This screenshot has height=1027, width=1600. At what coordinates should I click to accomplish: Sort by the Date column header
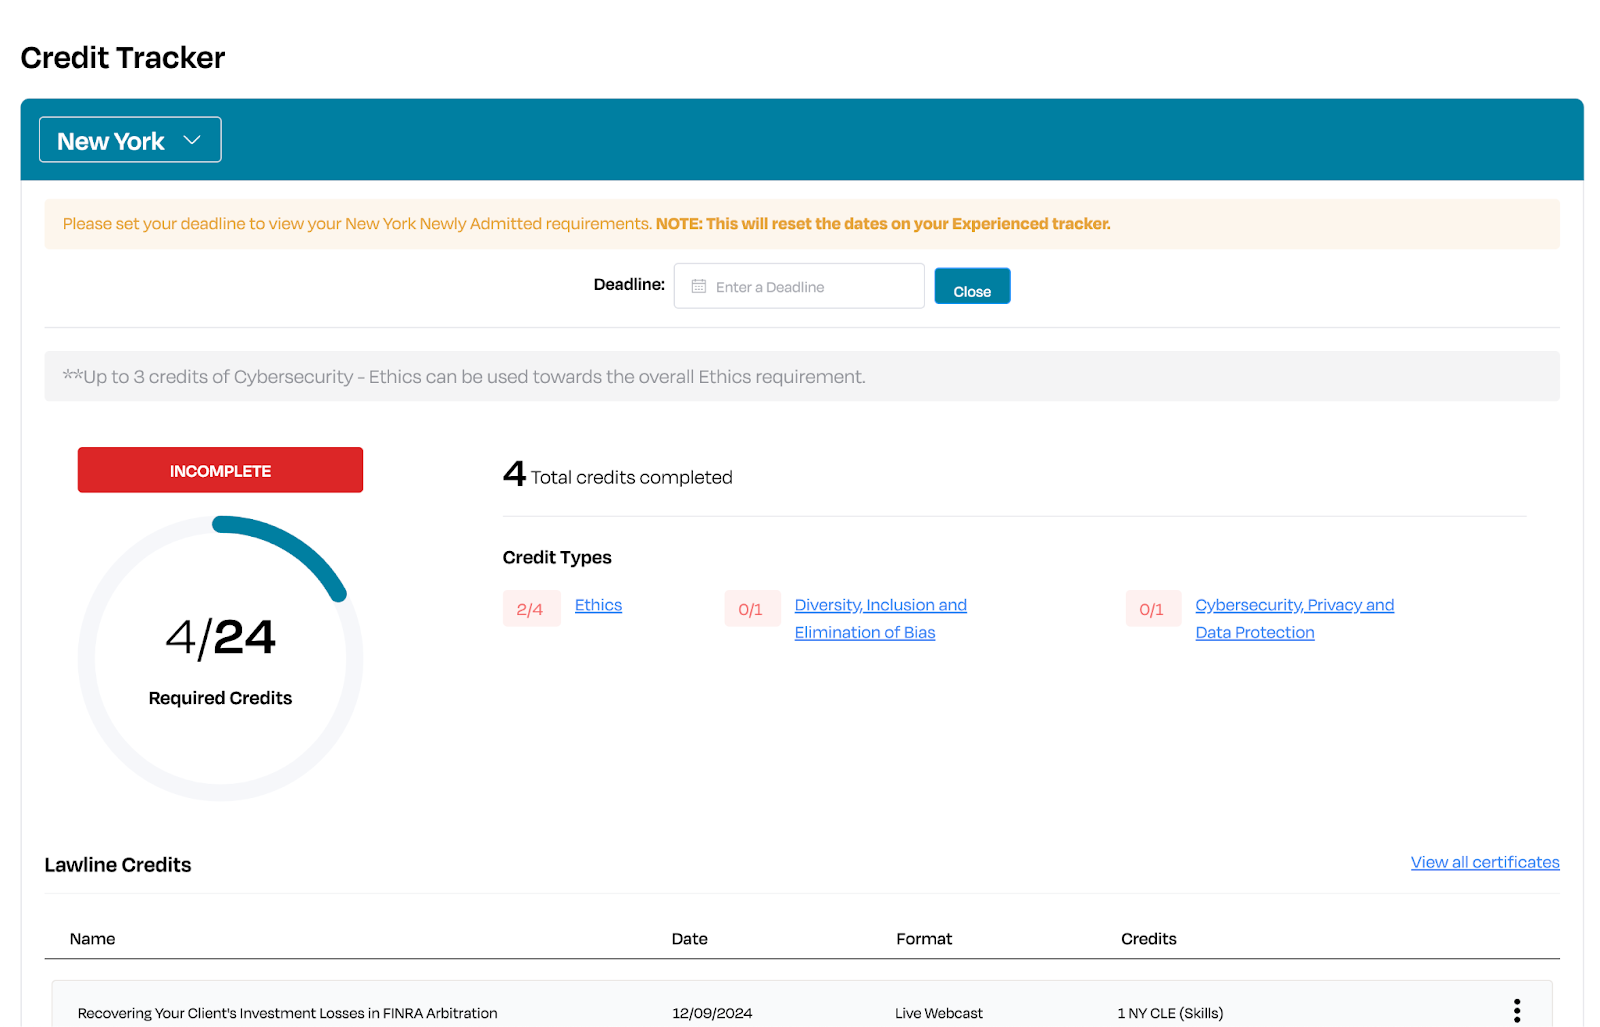click(689, 939)
